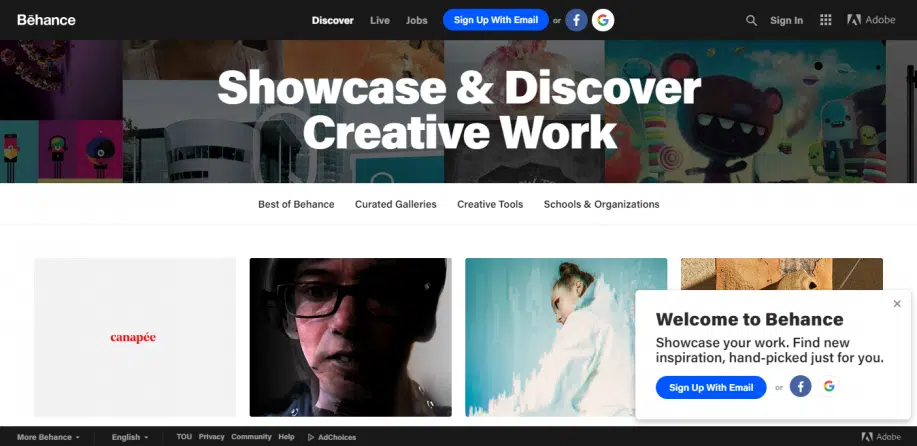917x446 pixels.
Task: Open search with the magnifier icon
Action: [751, 20]
